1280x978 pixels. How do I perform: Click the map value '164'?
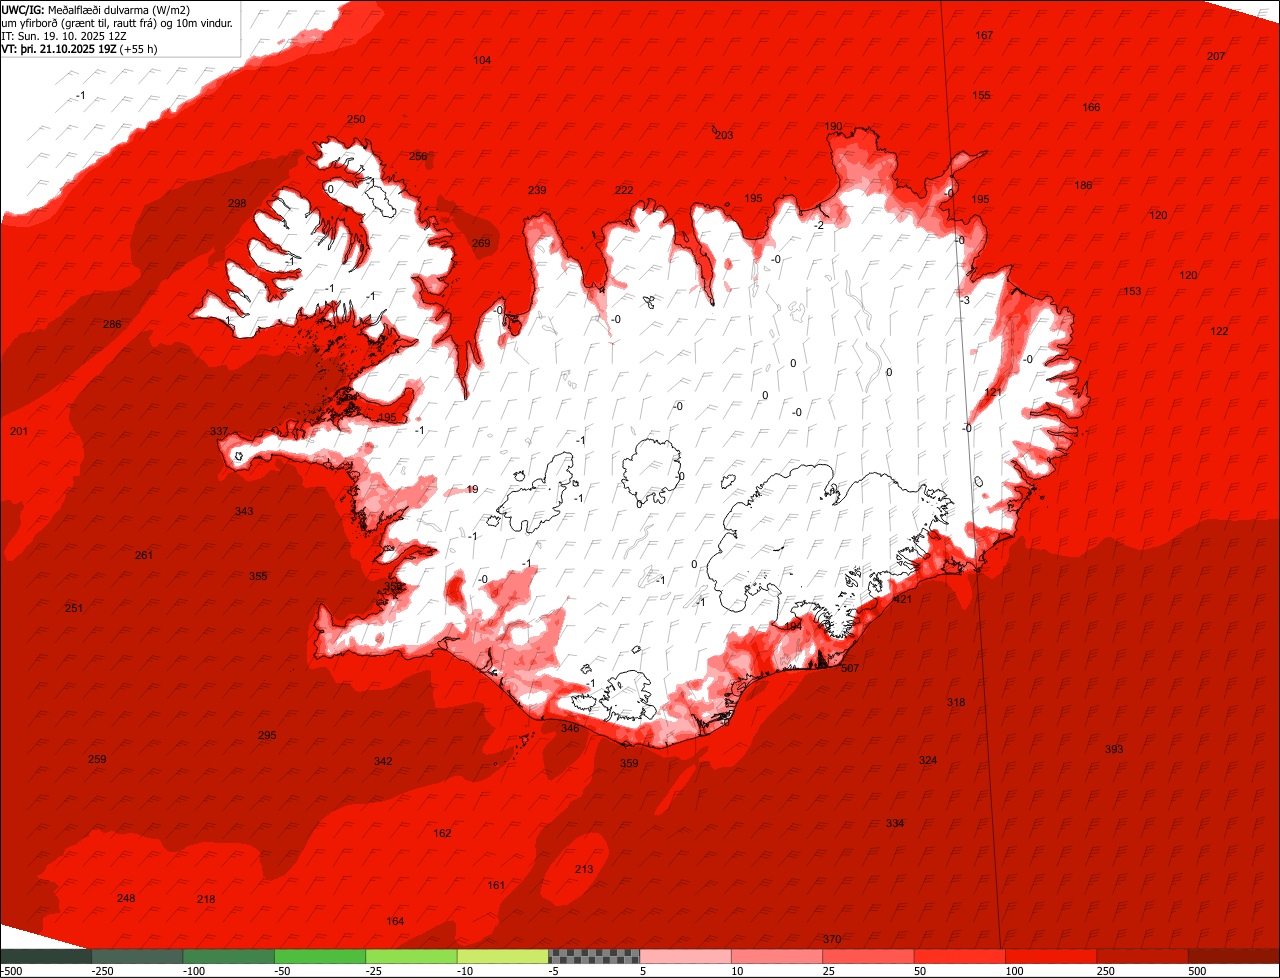click(x=395, y=921)
